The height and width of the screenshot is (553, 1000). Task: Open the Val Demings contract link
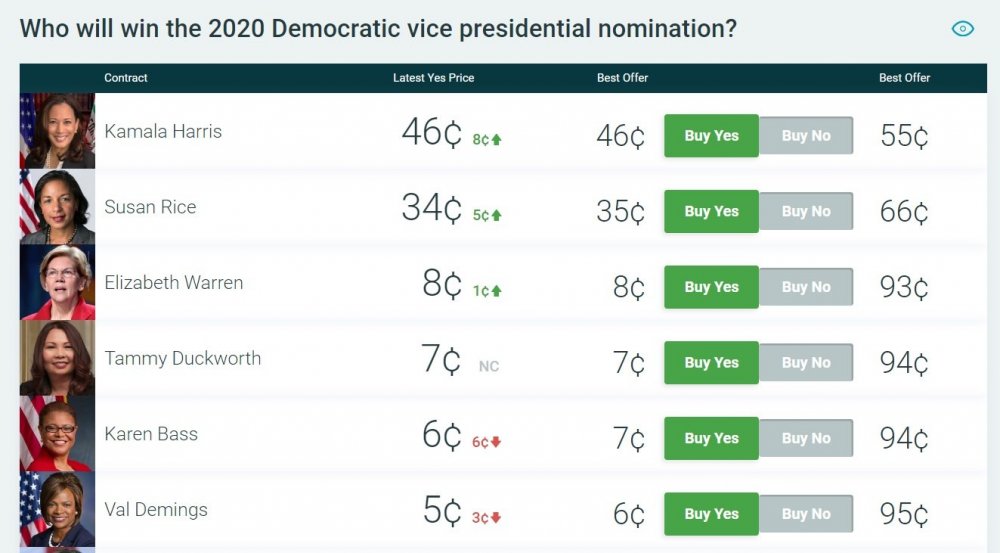(x=156, y=510)
